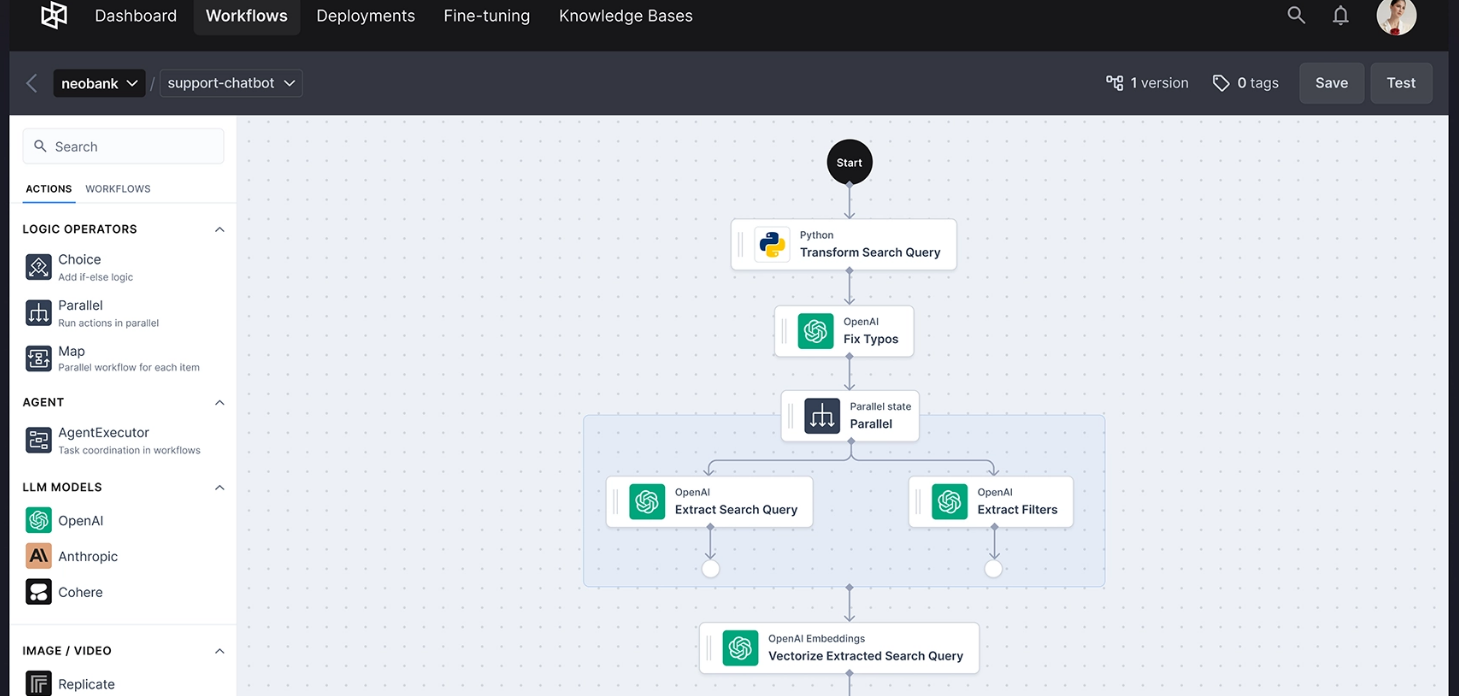Screen dimensions: 1459x696
Task: Click the 'OpenAI Embeddings' label
Action: 816,638
